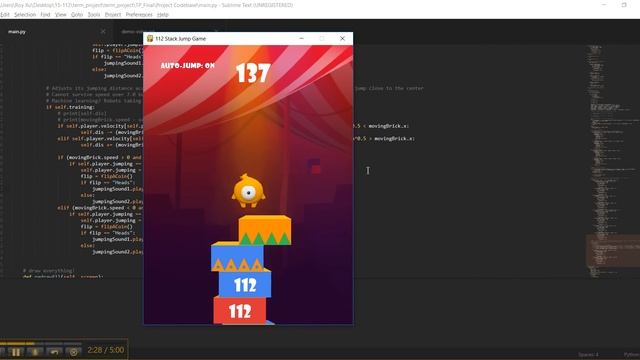Click the Spaces indentation status bar entry
This screenshot has height=360, width=640.
(588, 355)
